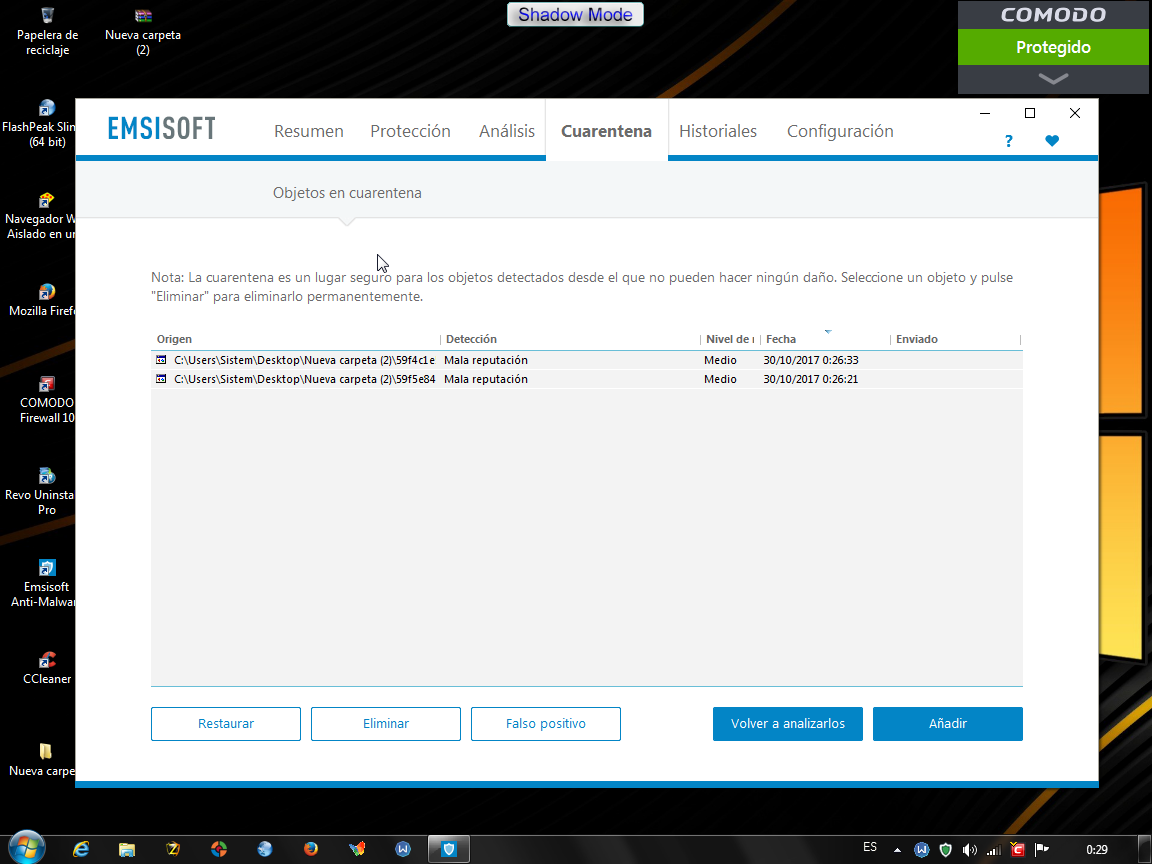1152x864 pixels.
Task: Click the volume speaker tray icon
Action: click(970, 850)
